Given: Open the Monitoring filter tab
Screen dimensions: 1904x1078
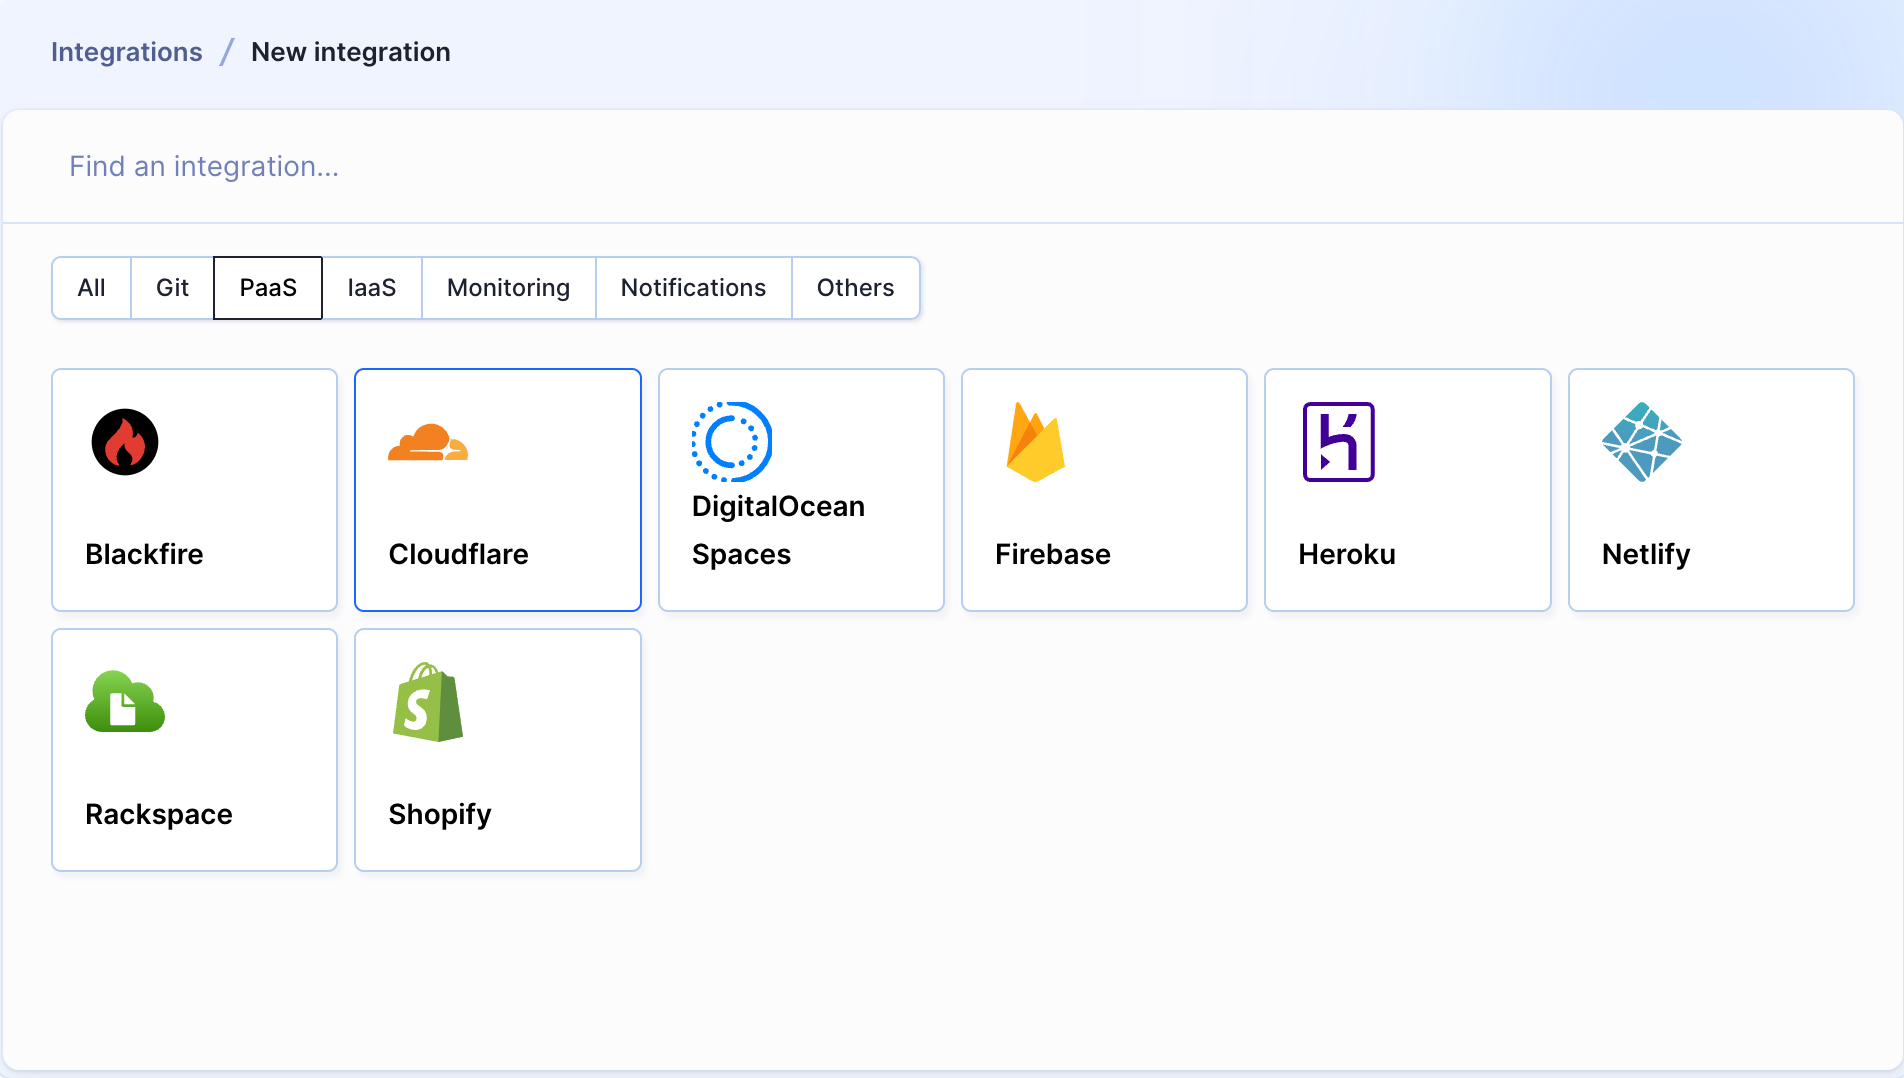Looking at the screenshot, I should pos(509,288).
